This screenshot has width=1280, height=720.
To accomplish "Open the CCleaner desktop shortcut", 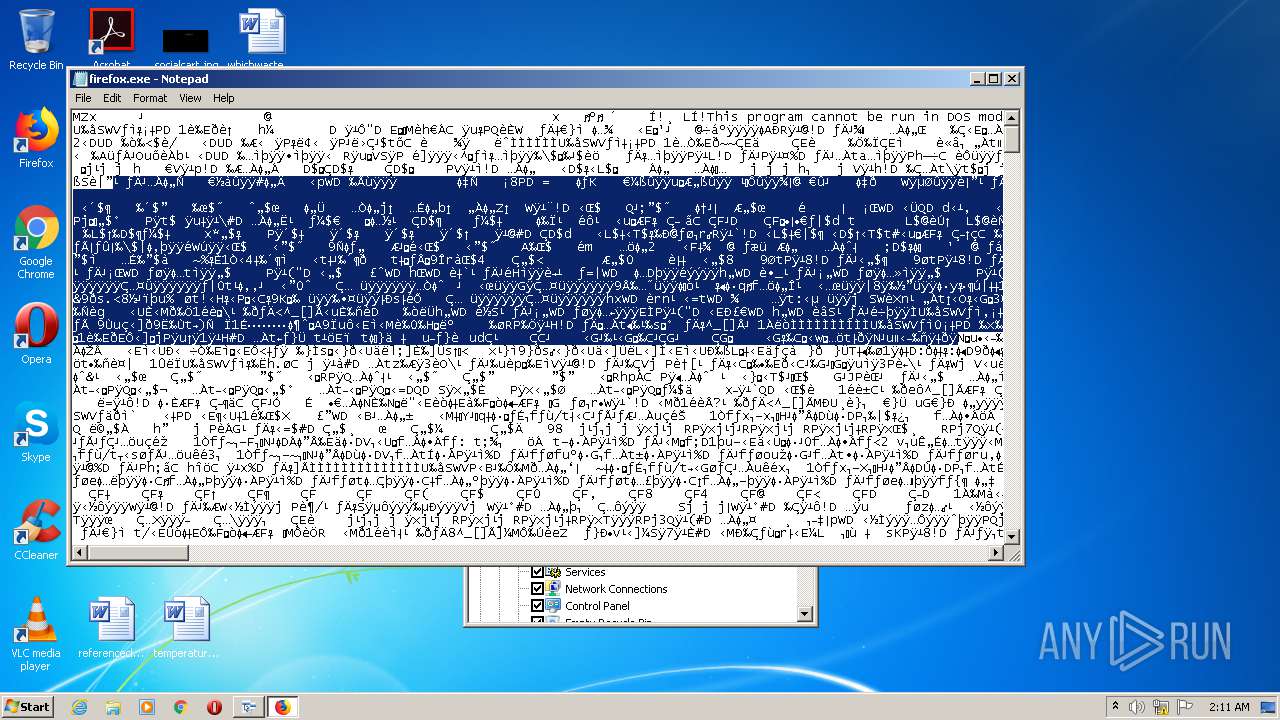I will pyautogui.click(x=36, y=530).
